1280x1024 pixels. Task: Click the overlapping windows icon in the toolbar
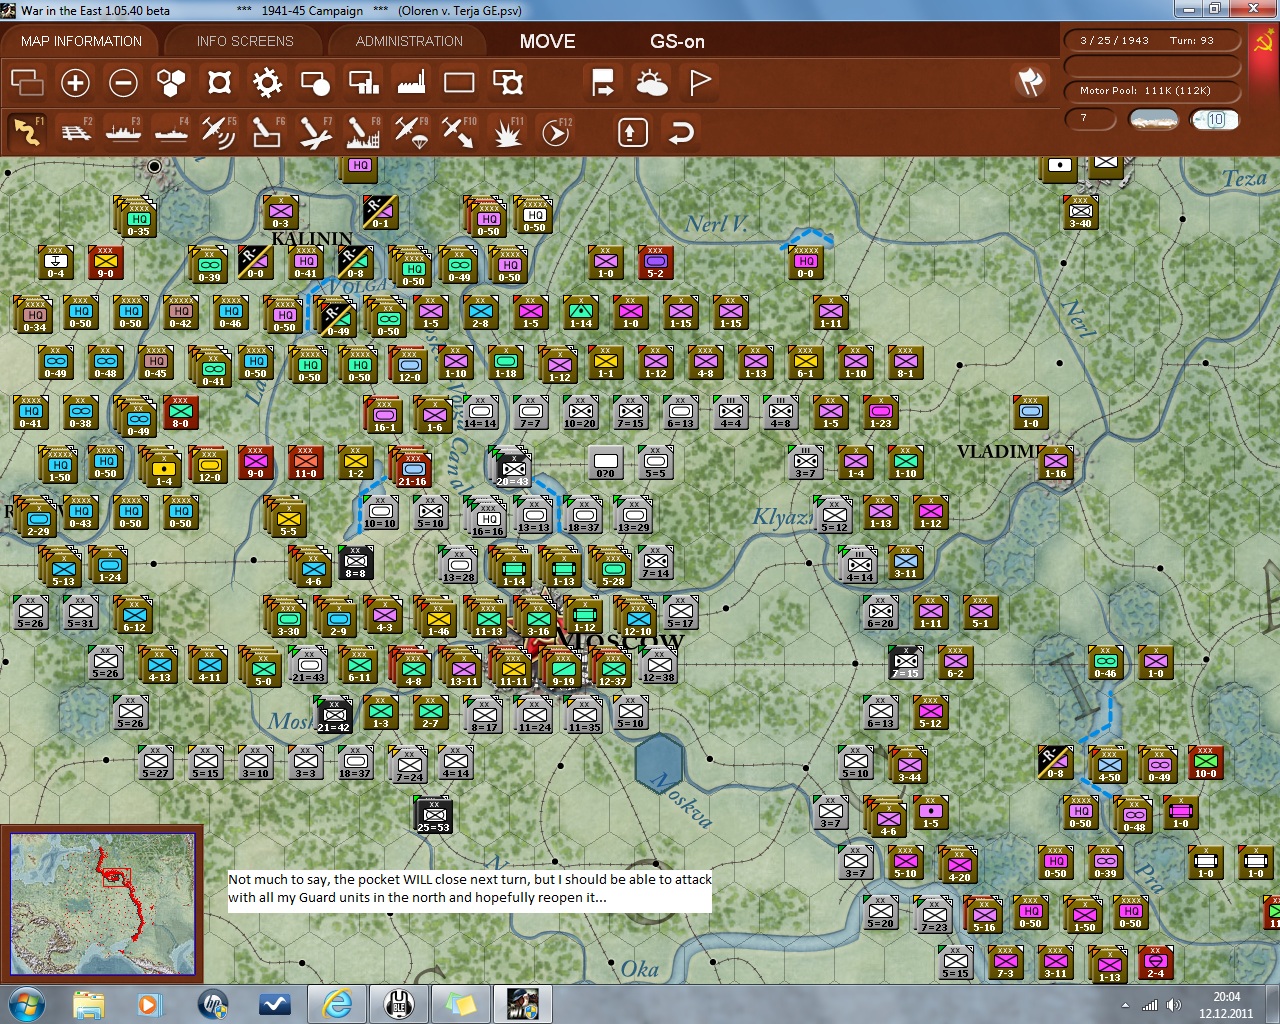[27, 82]
